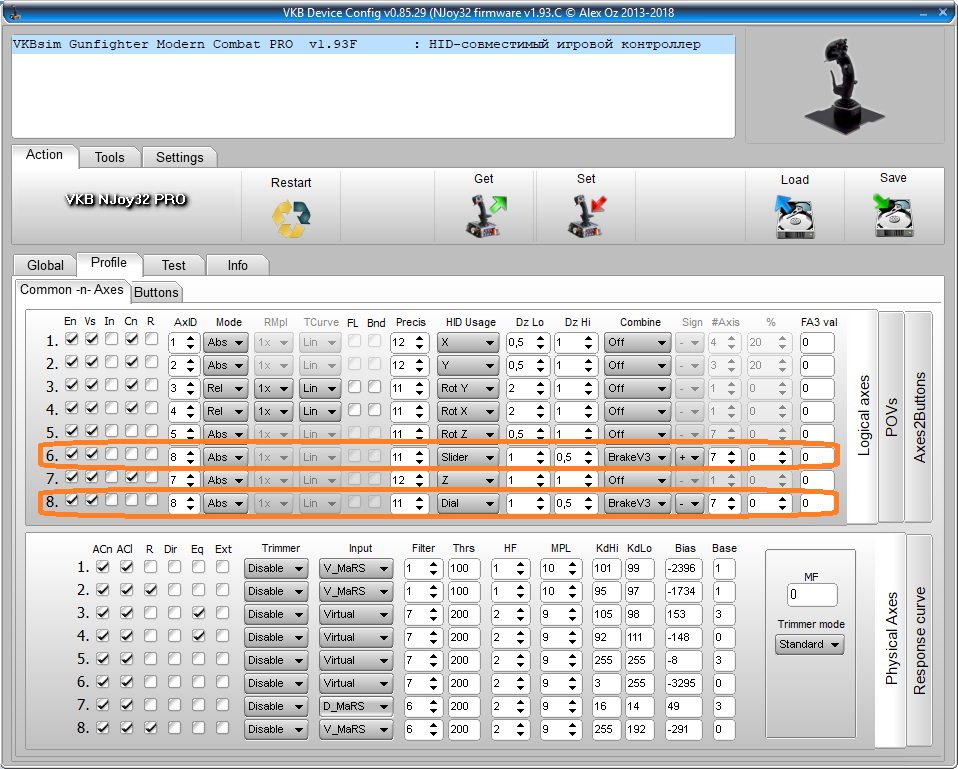Screen dimensions: 958x769
Task: Open the HID Usage dropdown showing Slider
Action: click(468, 457)
